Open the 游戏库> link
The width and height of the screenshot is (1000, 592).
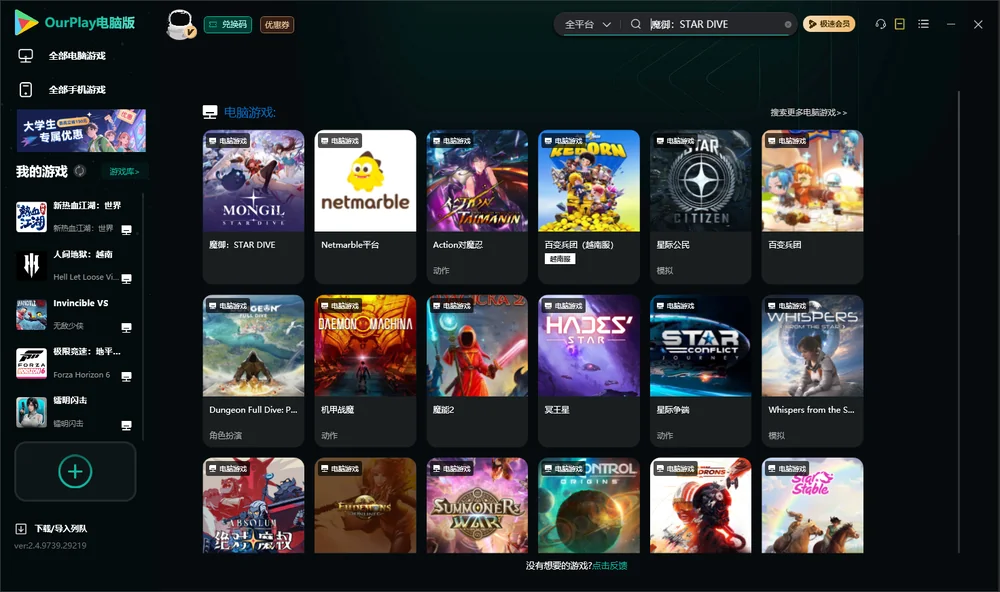coord(124,172)
